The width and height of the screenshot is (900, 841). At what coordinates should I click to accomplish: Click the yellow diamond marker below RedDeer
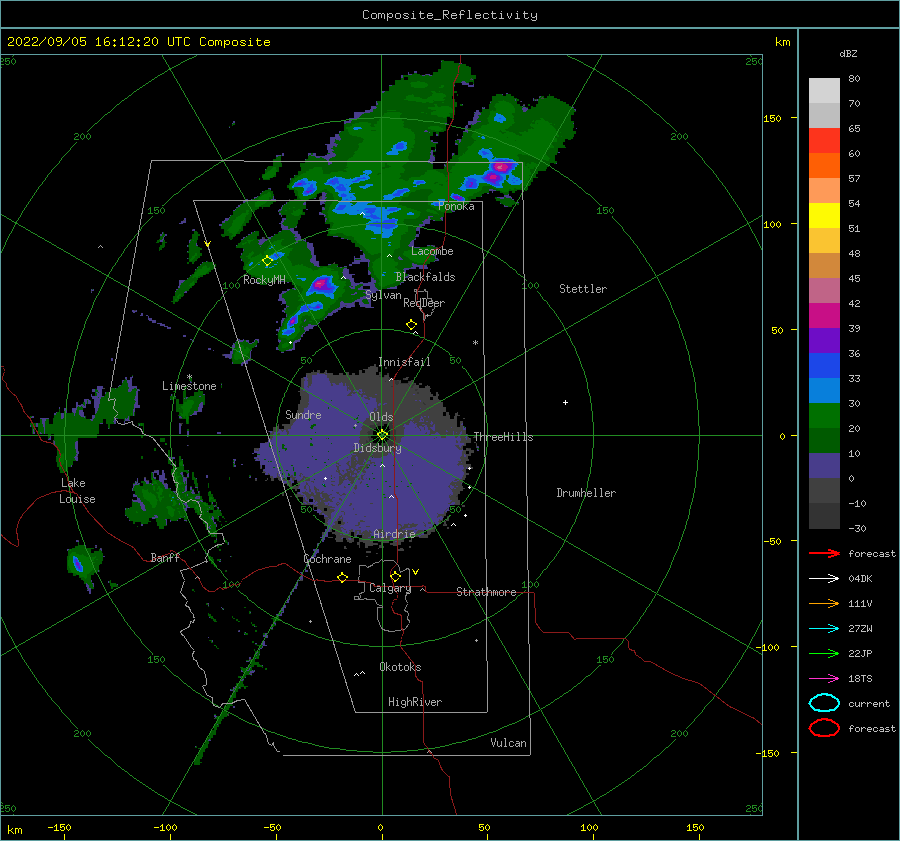[x=411, y=325]
